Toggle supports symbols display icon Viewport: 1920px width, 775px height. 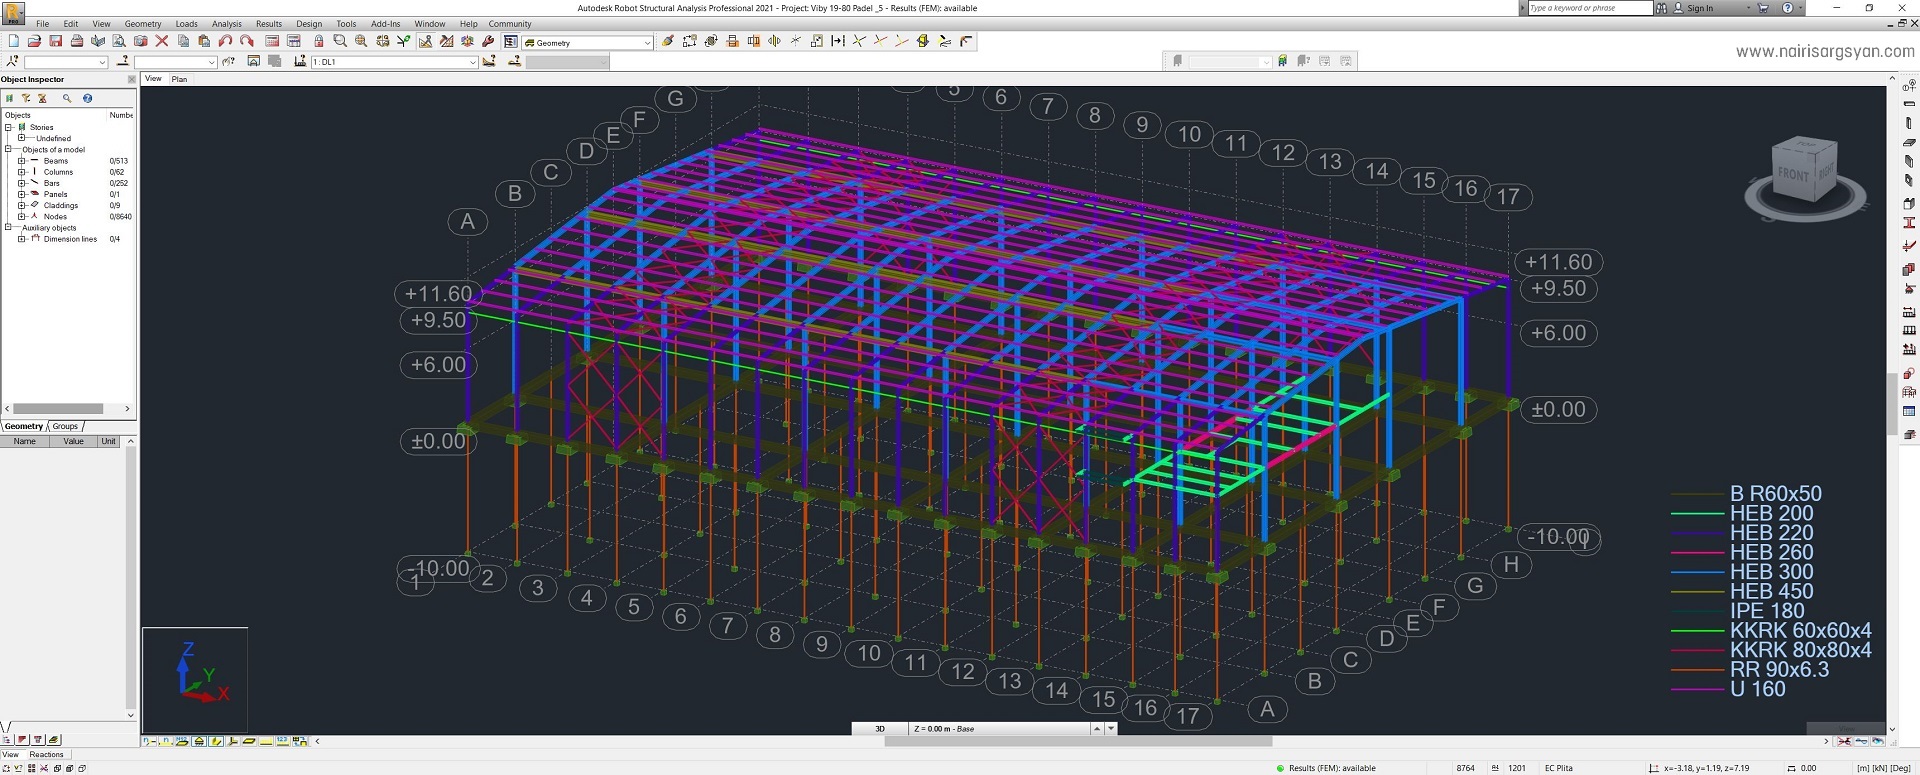[199, 741]
